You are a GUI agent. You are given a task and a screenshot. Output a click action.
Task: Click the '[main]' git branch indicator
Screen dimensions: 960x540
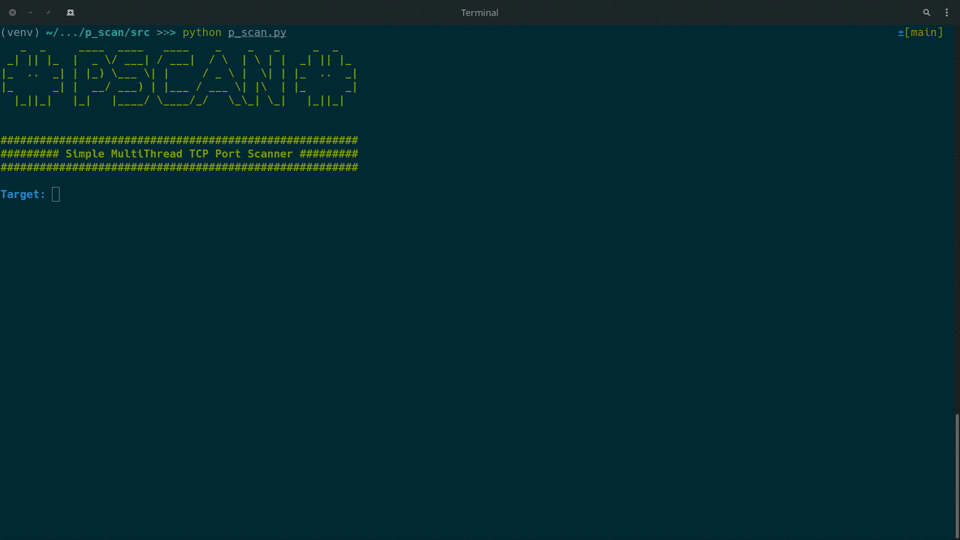[x=923, y=32]
